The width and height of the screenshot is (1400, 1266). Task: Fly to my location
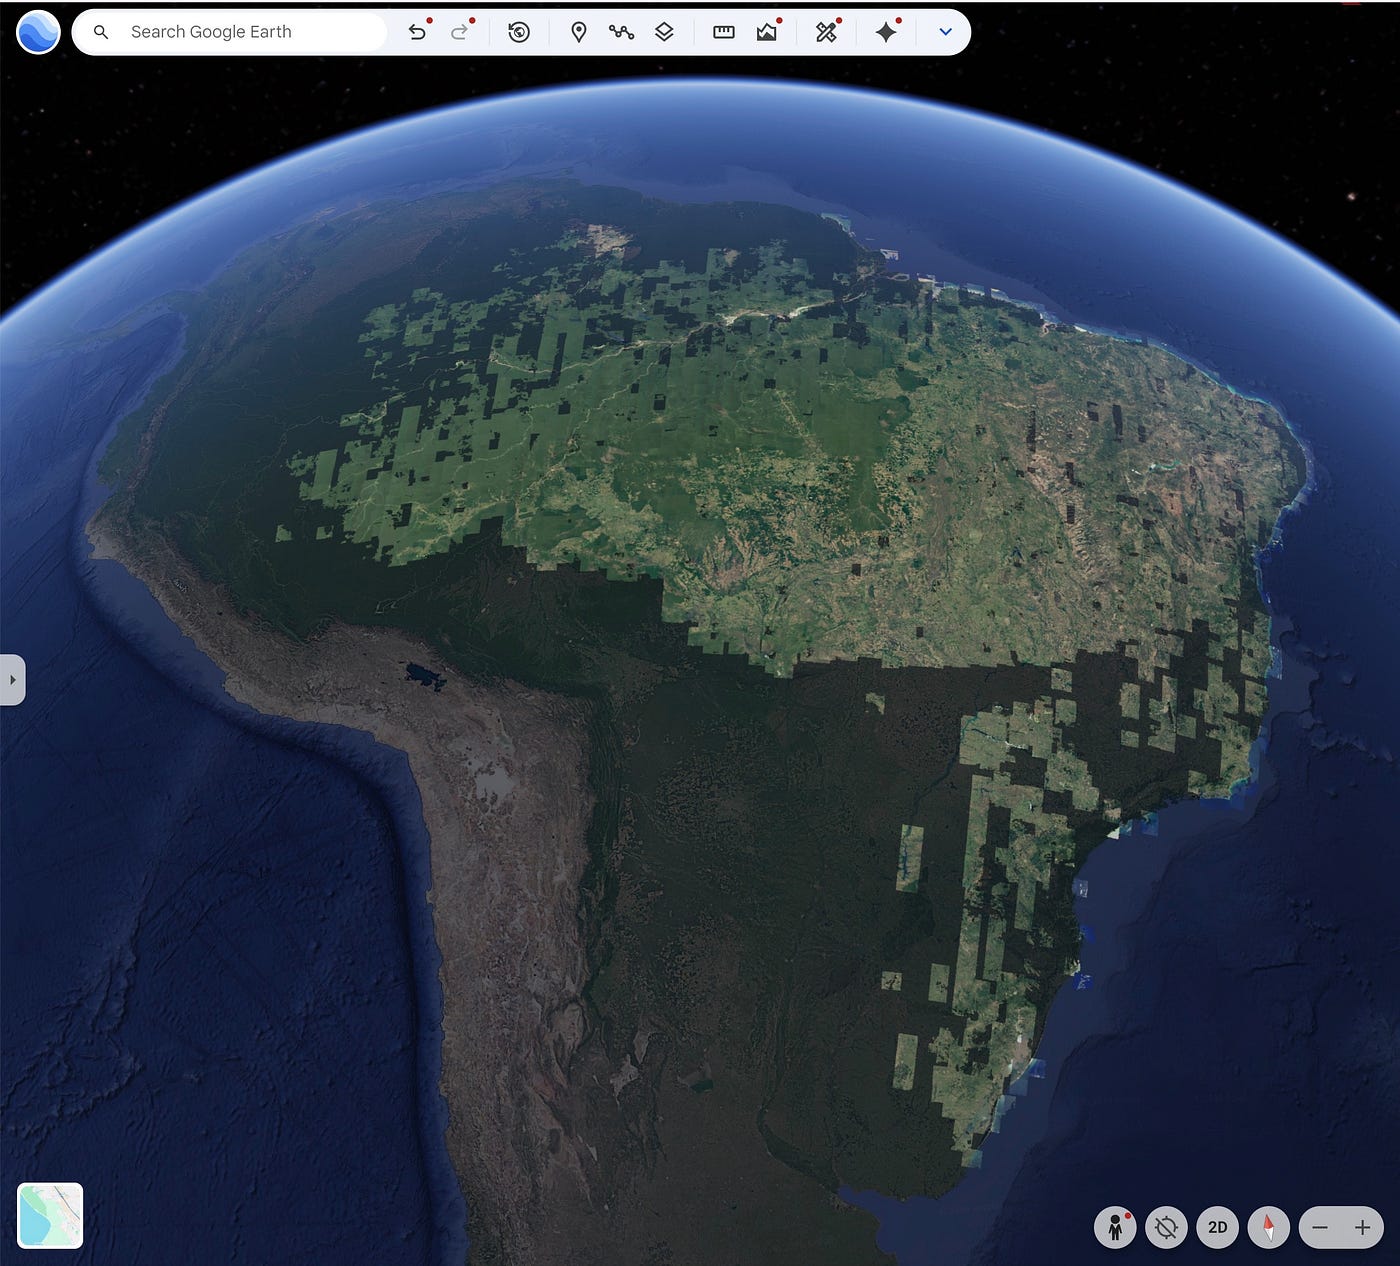point(1166,1227)
